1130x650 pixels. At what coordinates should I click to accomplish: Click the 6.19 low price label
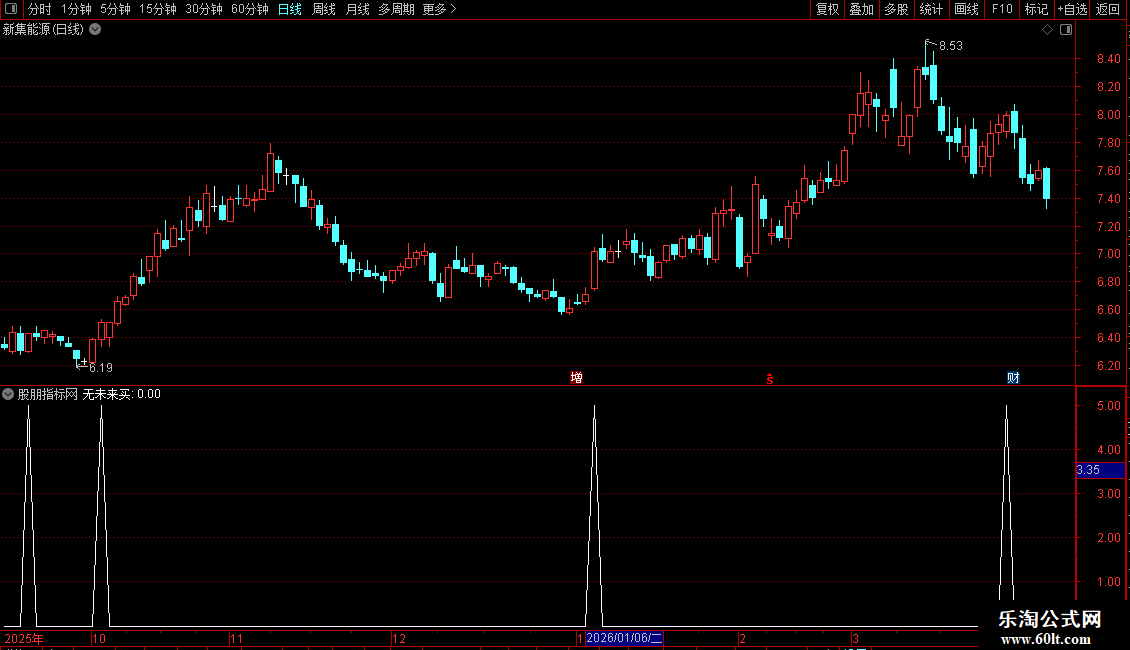[x=101, y=368]
